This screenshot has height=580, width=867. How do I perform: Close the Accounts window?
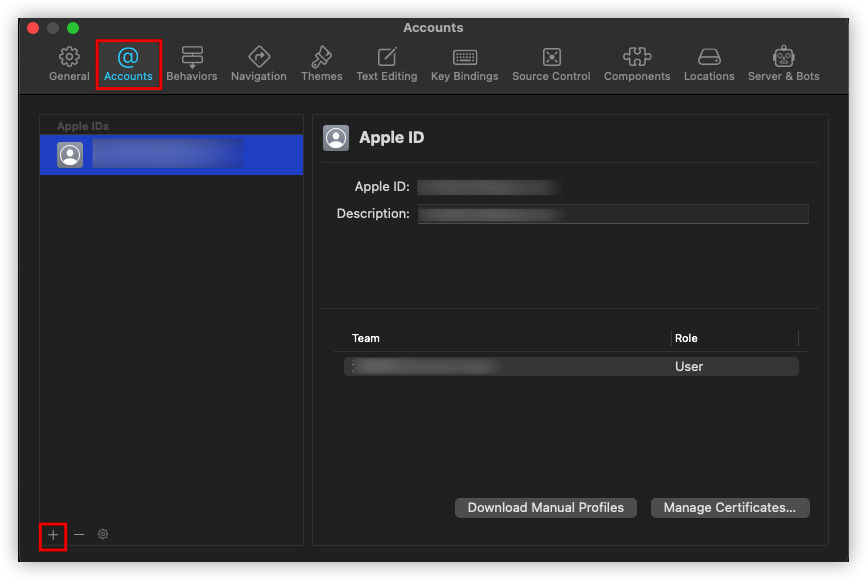(33, 28)
